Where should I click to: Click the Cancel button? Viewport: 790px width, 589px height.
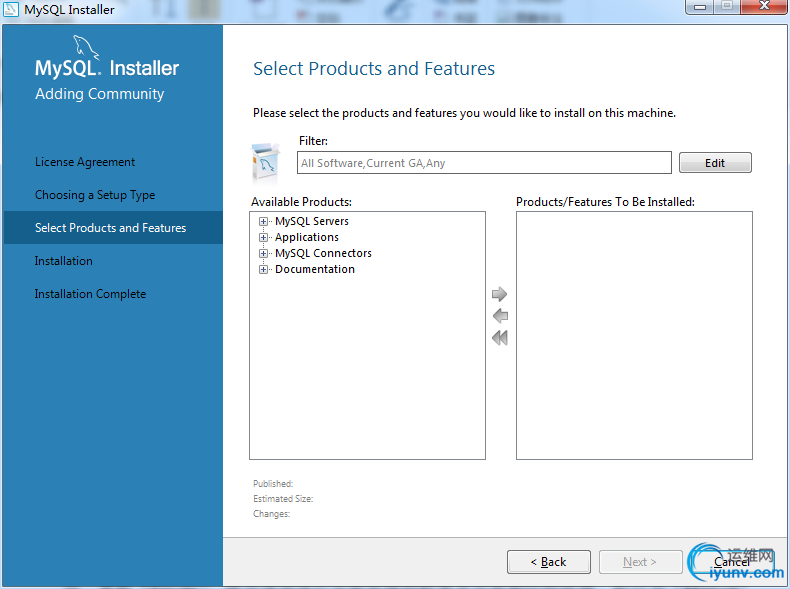(x=732, y=562)
